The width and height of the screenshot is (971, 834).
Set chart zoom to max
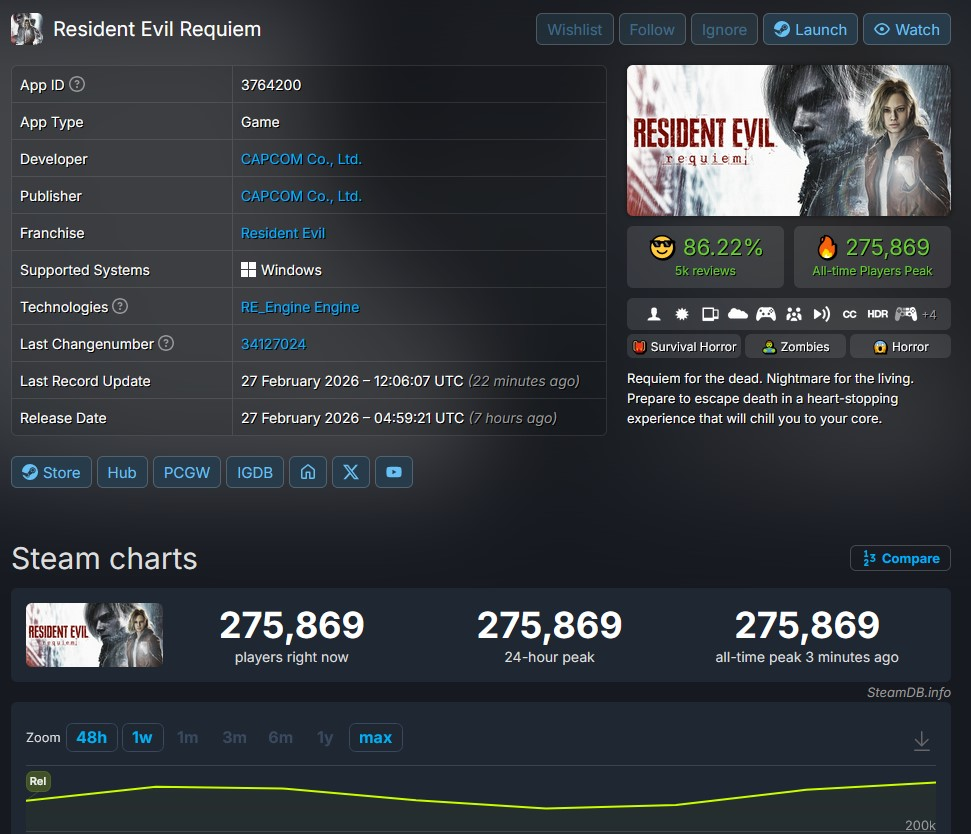click(375, 737)
